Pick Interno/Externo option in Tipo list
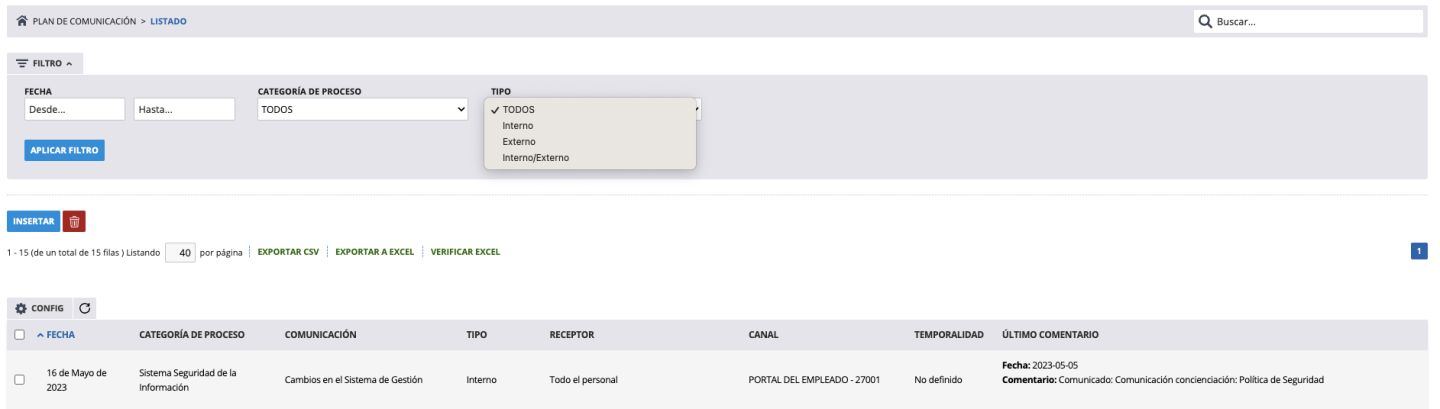 536,158
